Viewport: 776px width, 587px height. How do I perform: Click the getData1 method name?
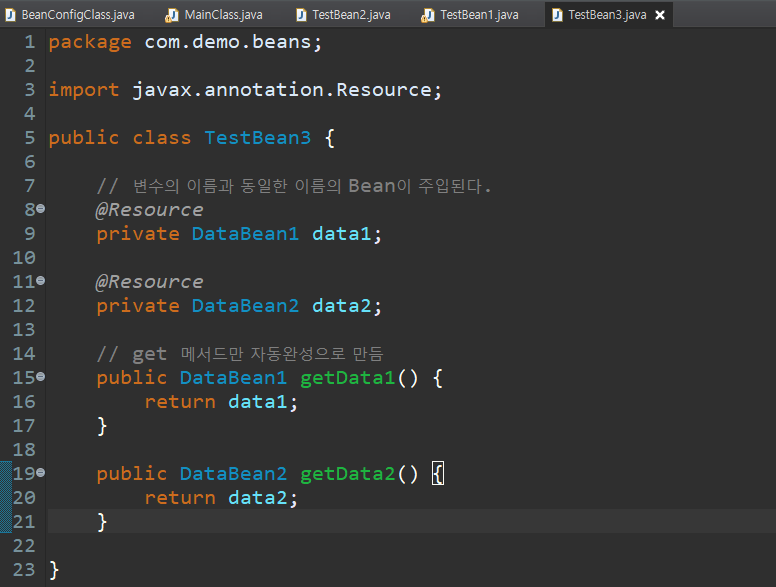[347, 378]
